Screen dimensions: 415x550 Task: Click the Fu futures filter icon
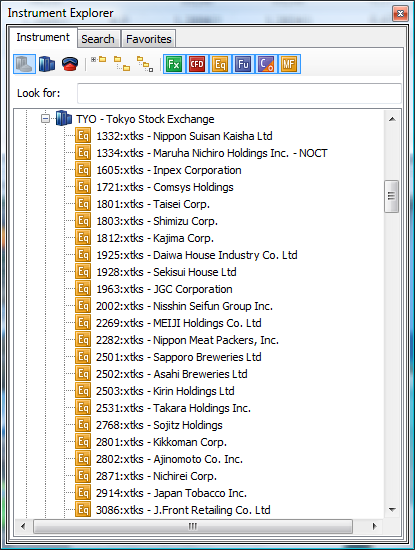click(x=243, y=64)
